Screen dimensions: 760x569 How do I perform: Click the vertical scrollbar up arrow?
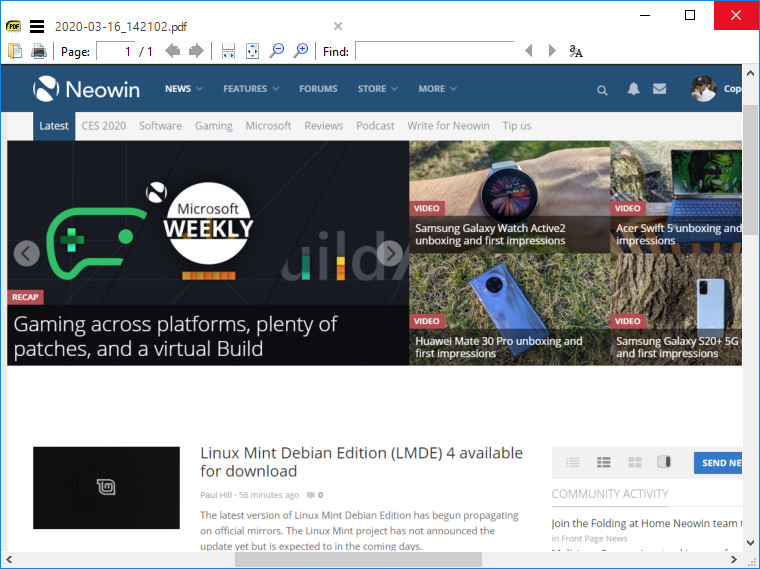750,73
